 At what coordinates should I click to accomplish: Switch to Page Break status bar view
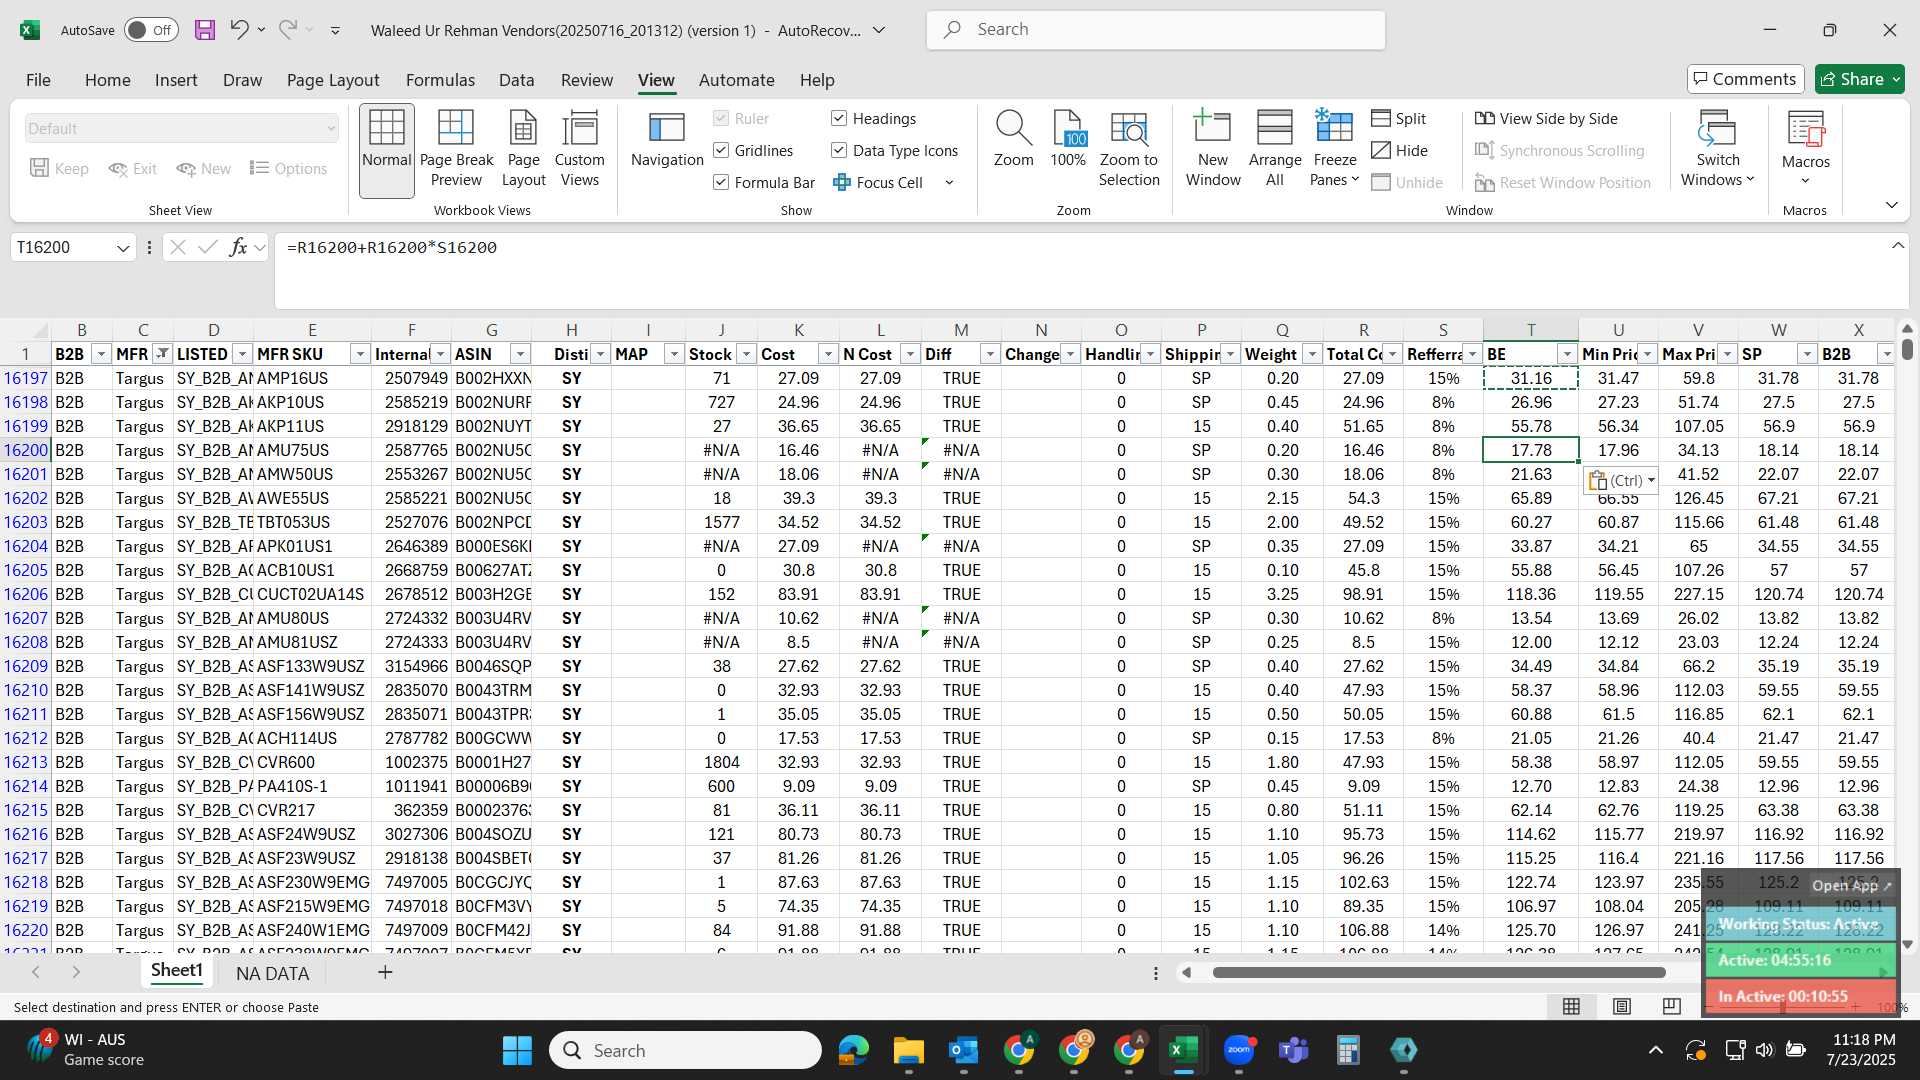(x=1672, y=1006)
